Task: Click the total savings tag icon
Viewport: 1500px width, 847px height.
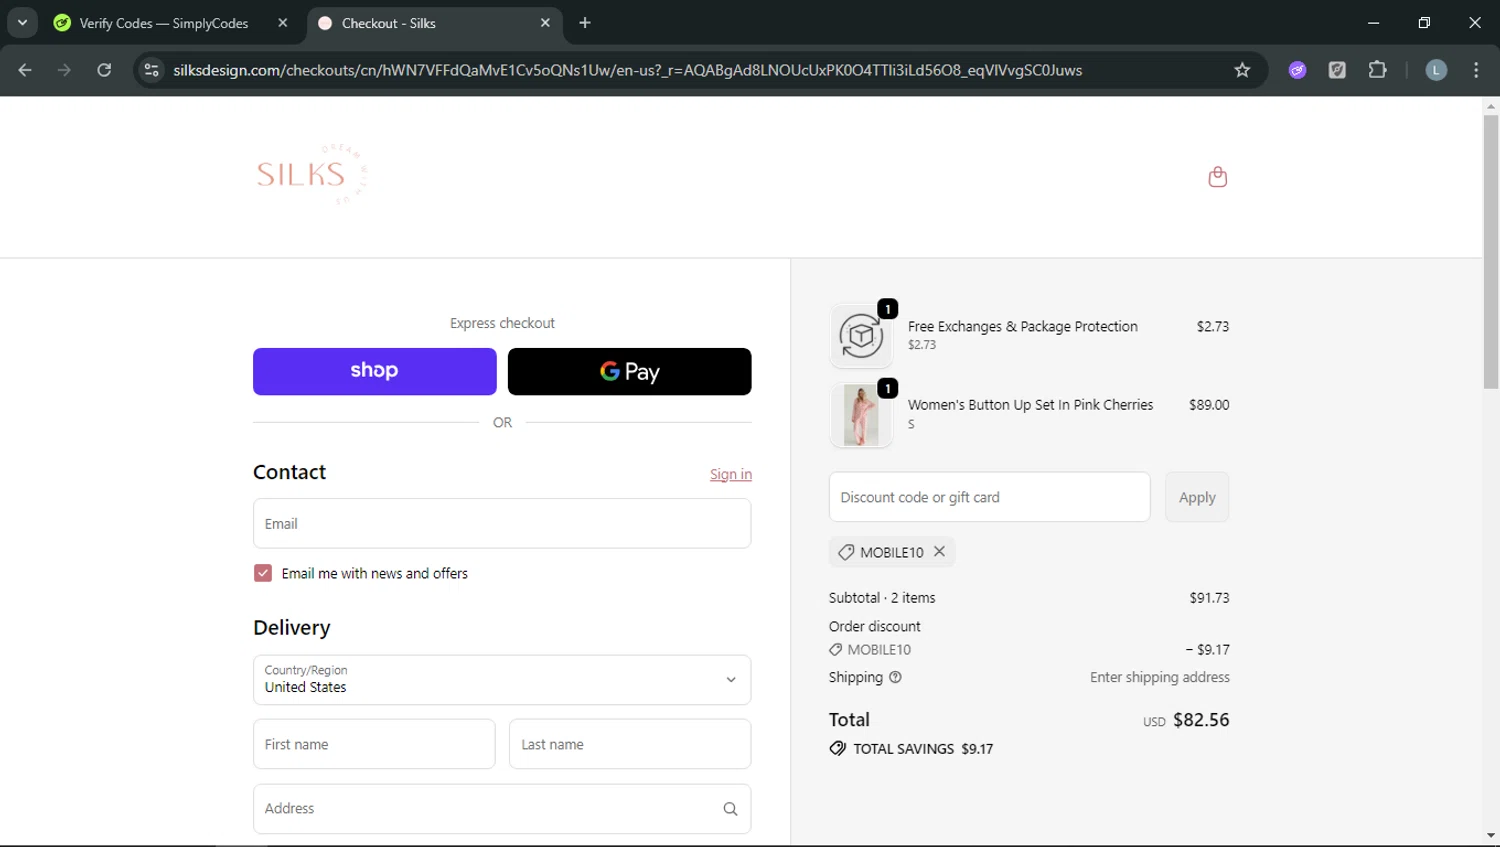Action: [837, 748]
